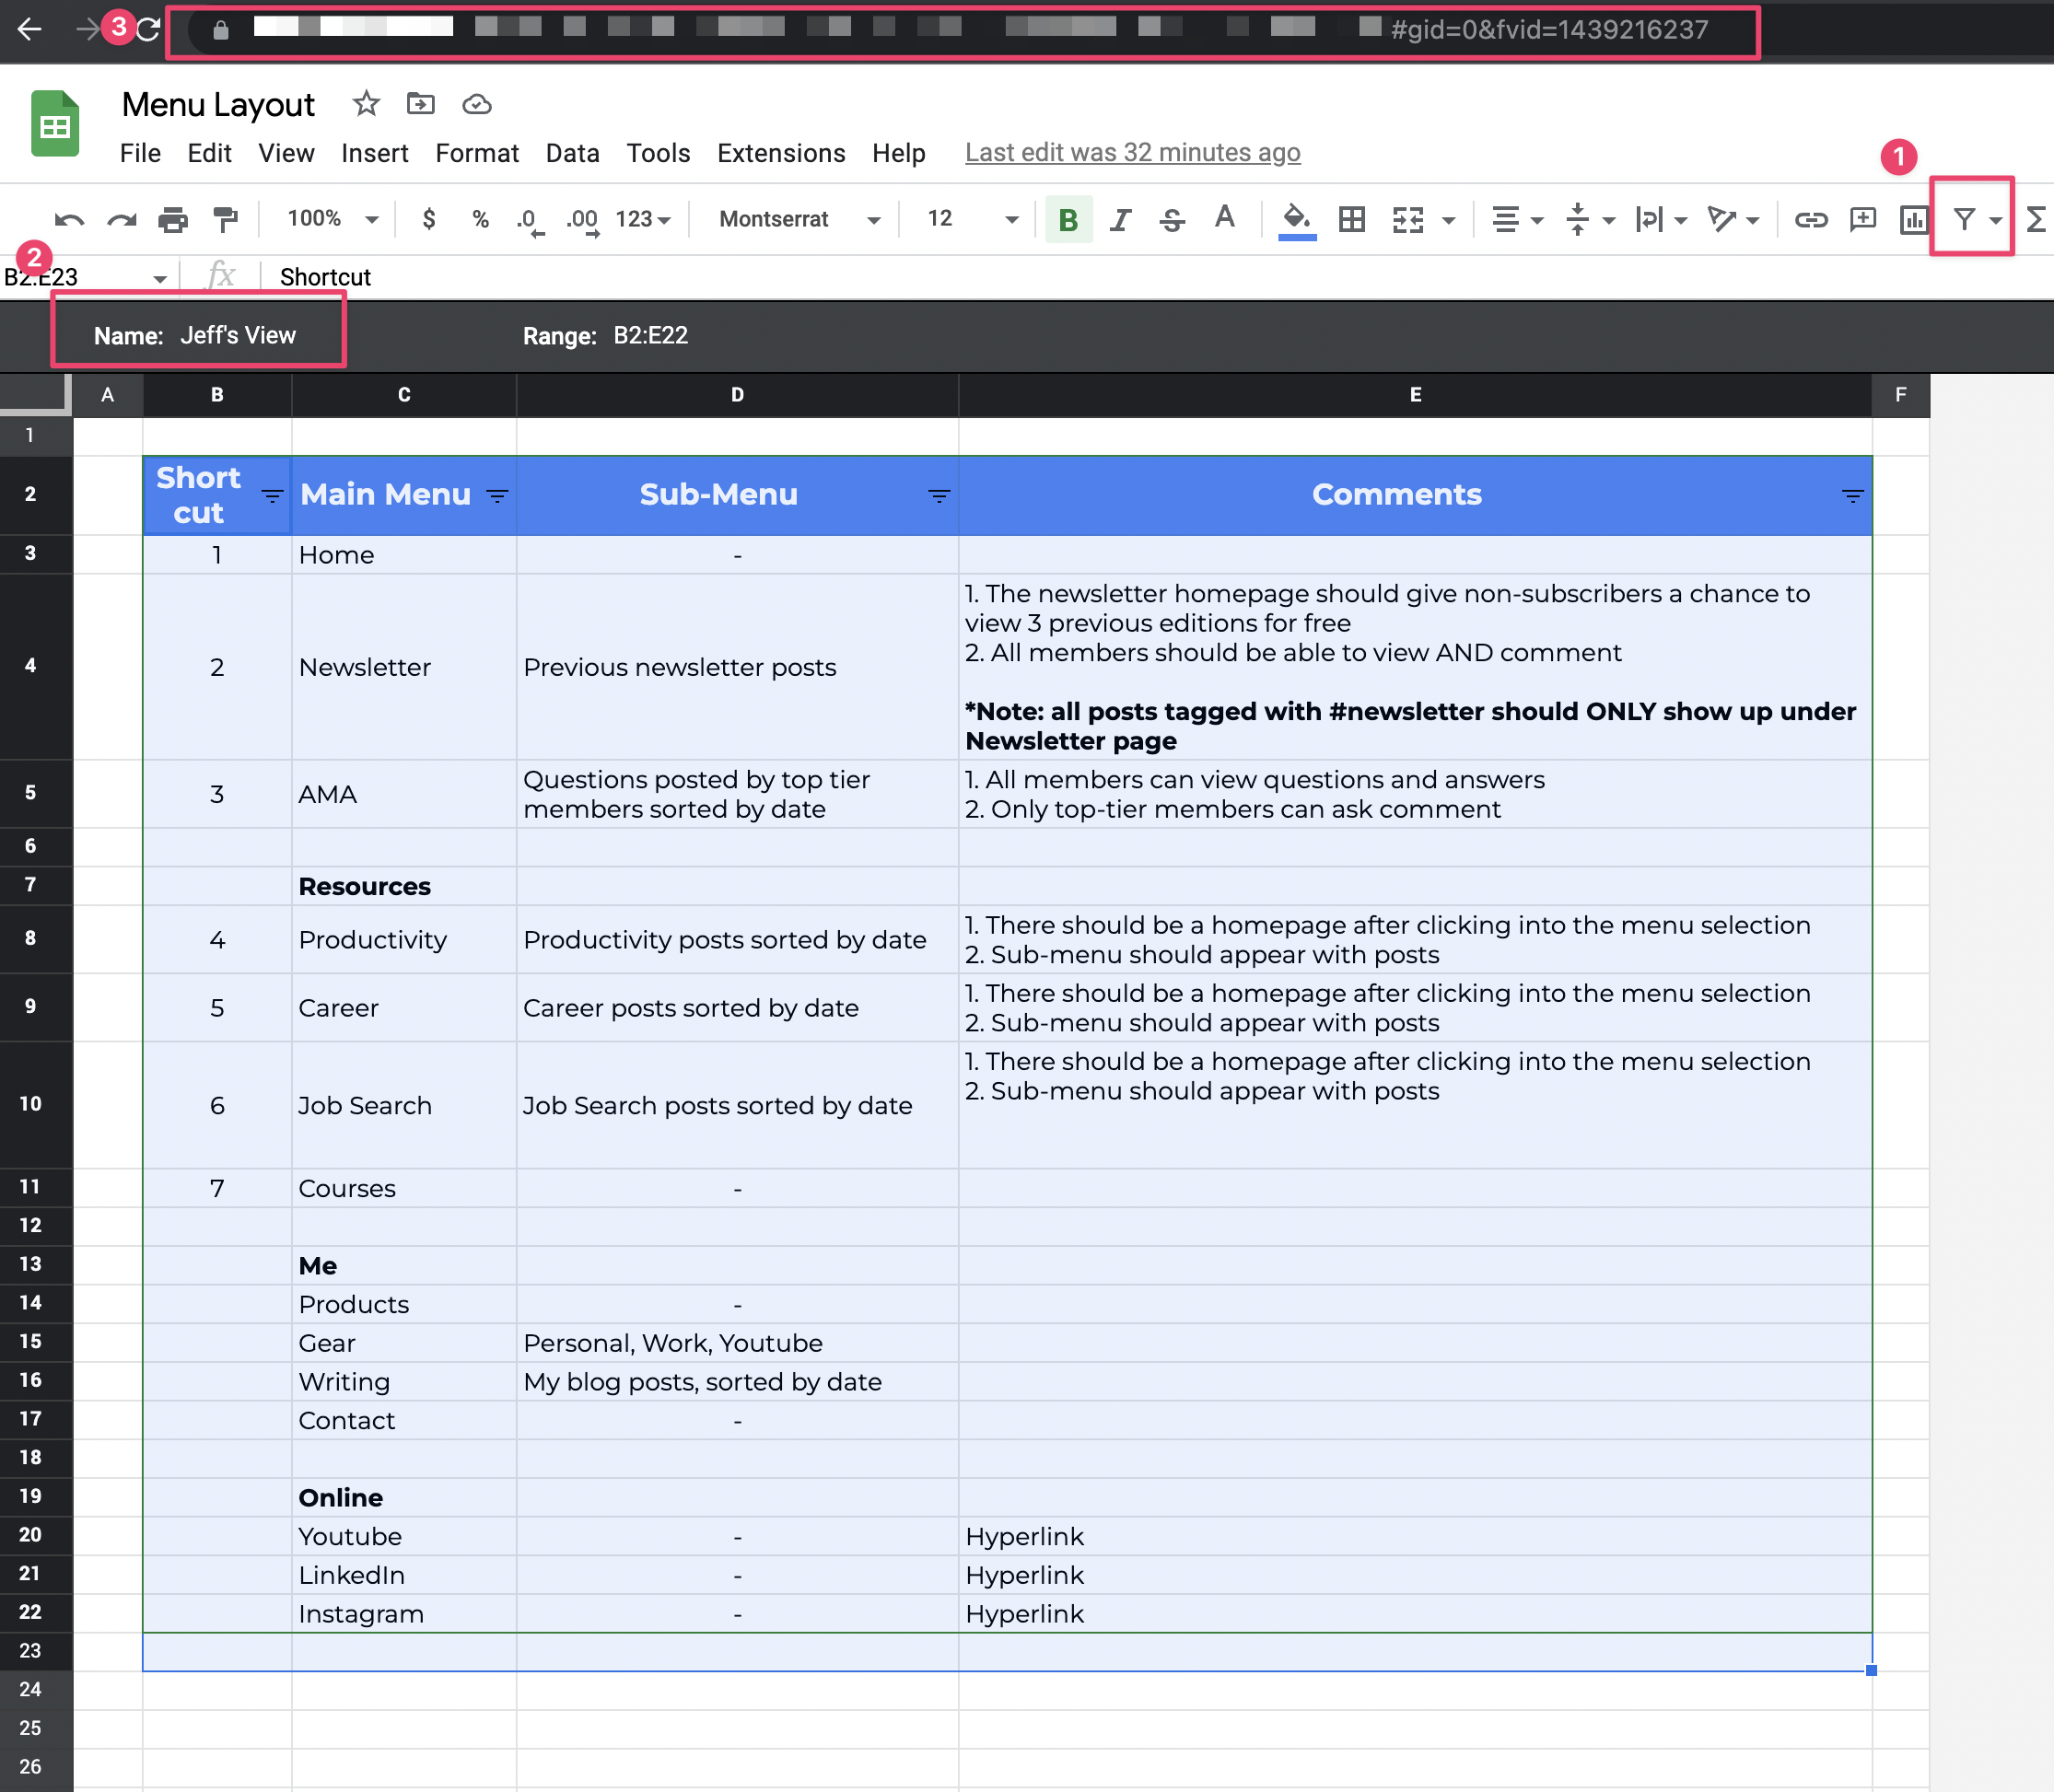2054x1792 pixels.
Task: Click the Undo arrow icon
Action: [x=69, y=220]
